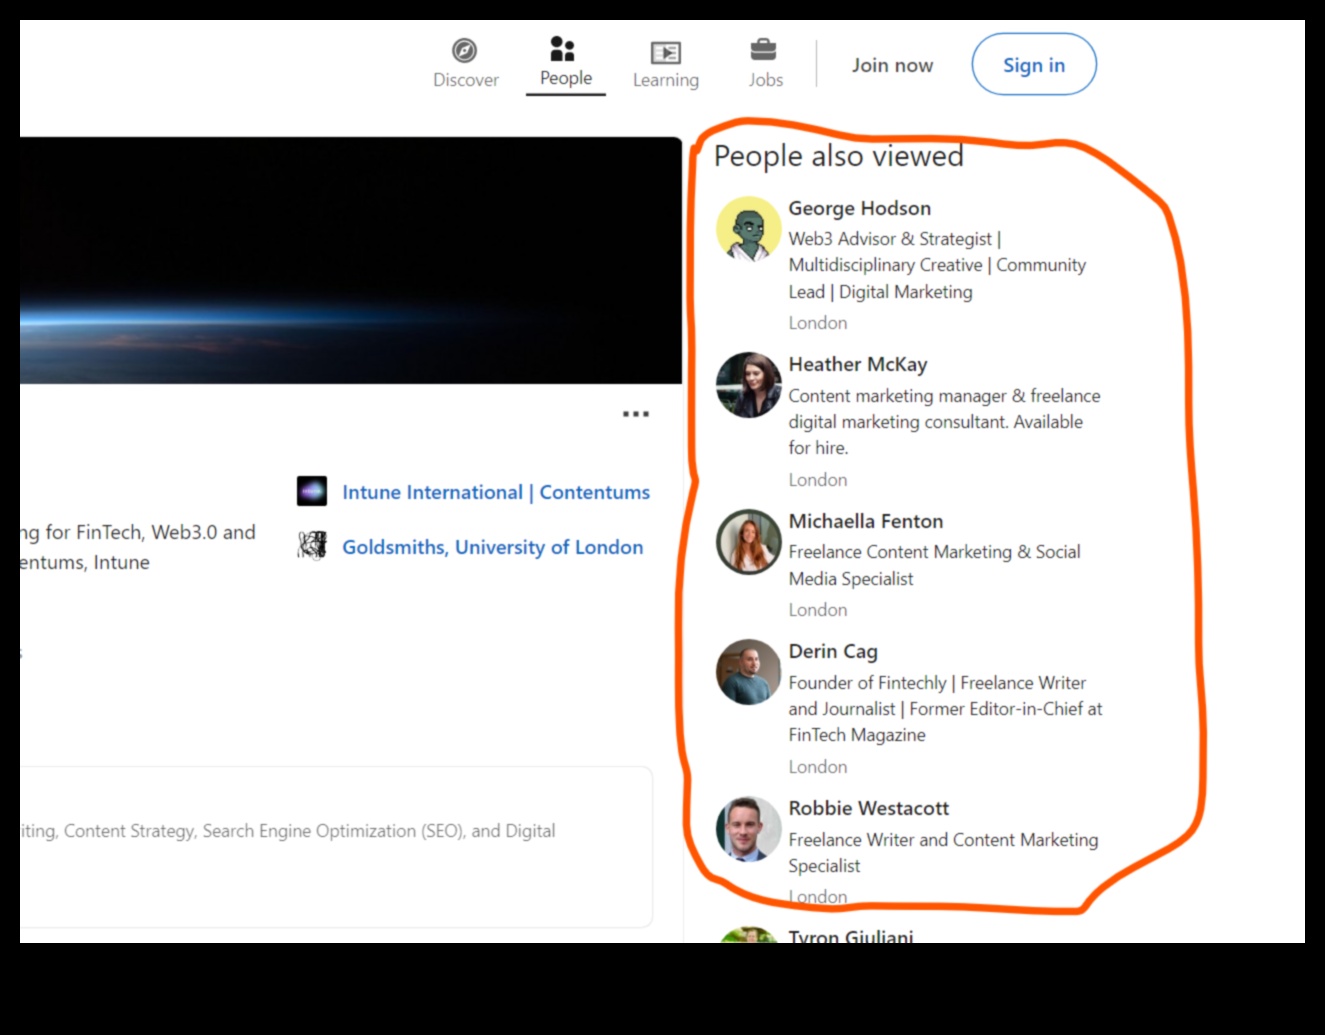Click the Goldsmiths university crest logo

(x=312, y=546)
